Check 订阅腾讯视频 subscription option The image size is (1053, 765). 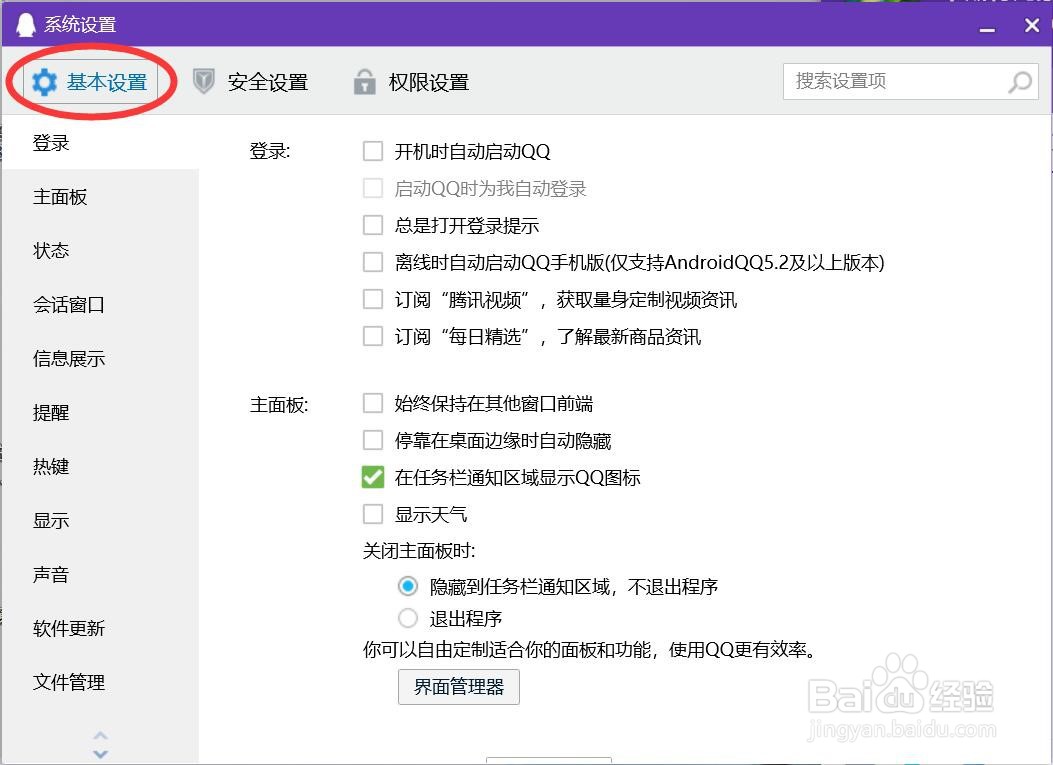click(373, 299)
